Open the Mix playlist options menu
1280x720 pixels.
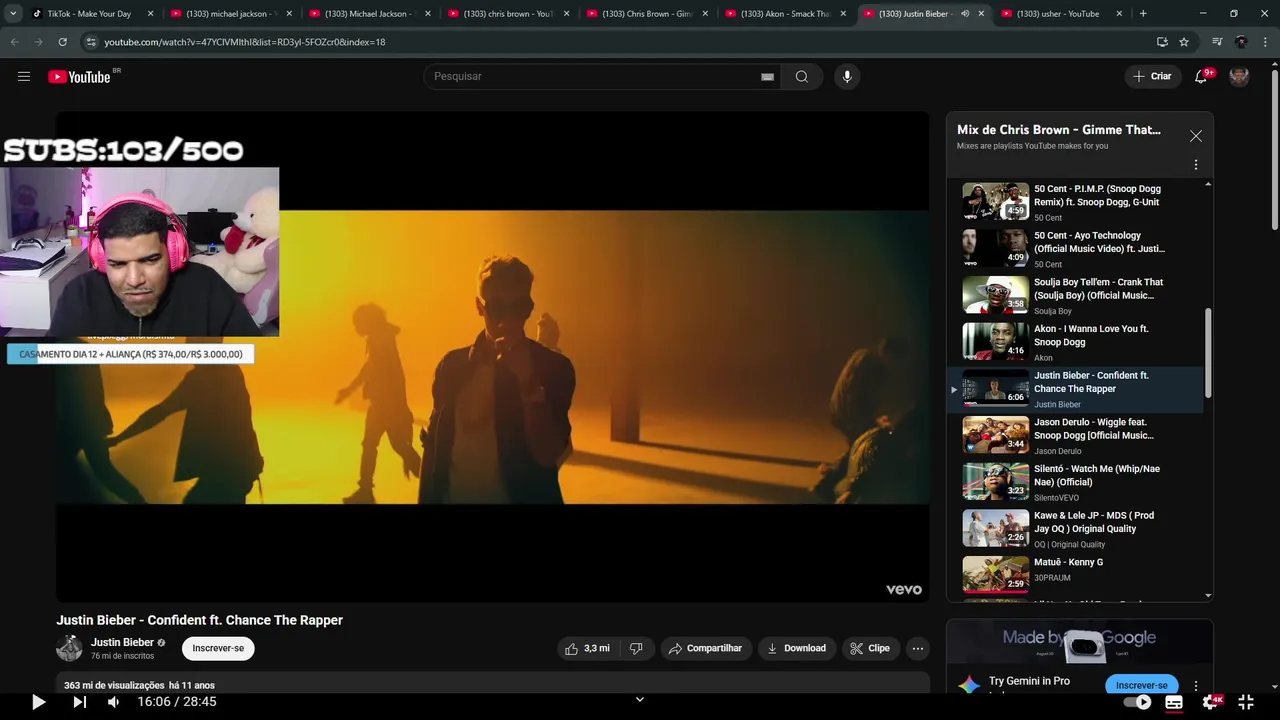(1195, 165)
